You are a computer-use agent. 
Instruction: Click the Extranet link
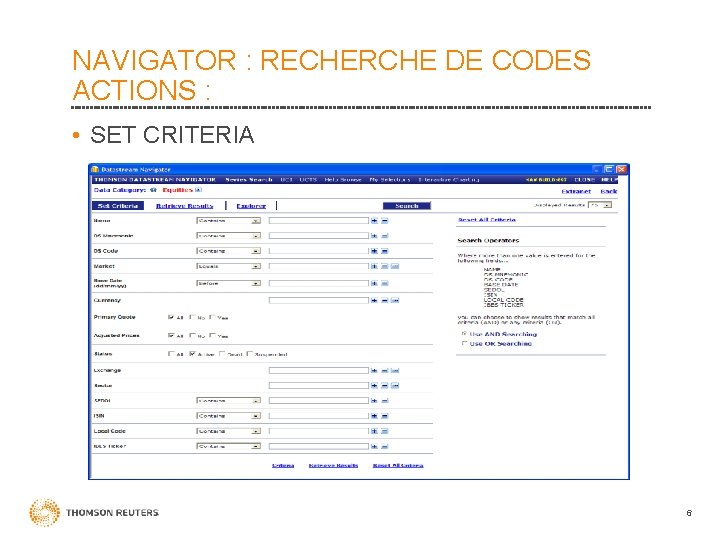(x=576, y=191)
